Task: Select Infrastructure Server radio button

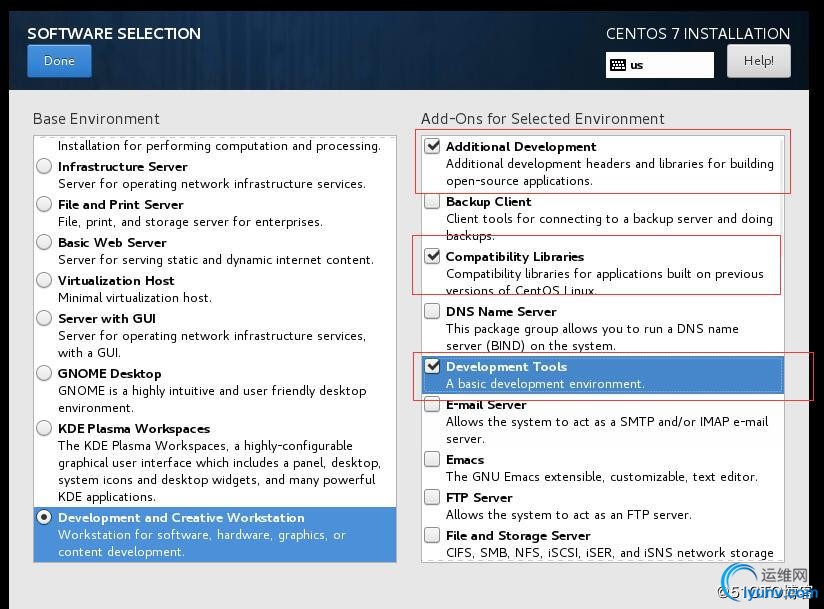Action: 44,167
